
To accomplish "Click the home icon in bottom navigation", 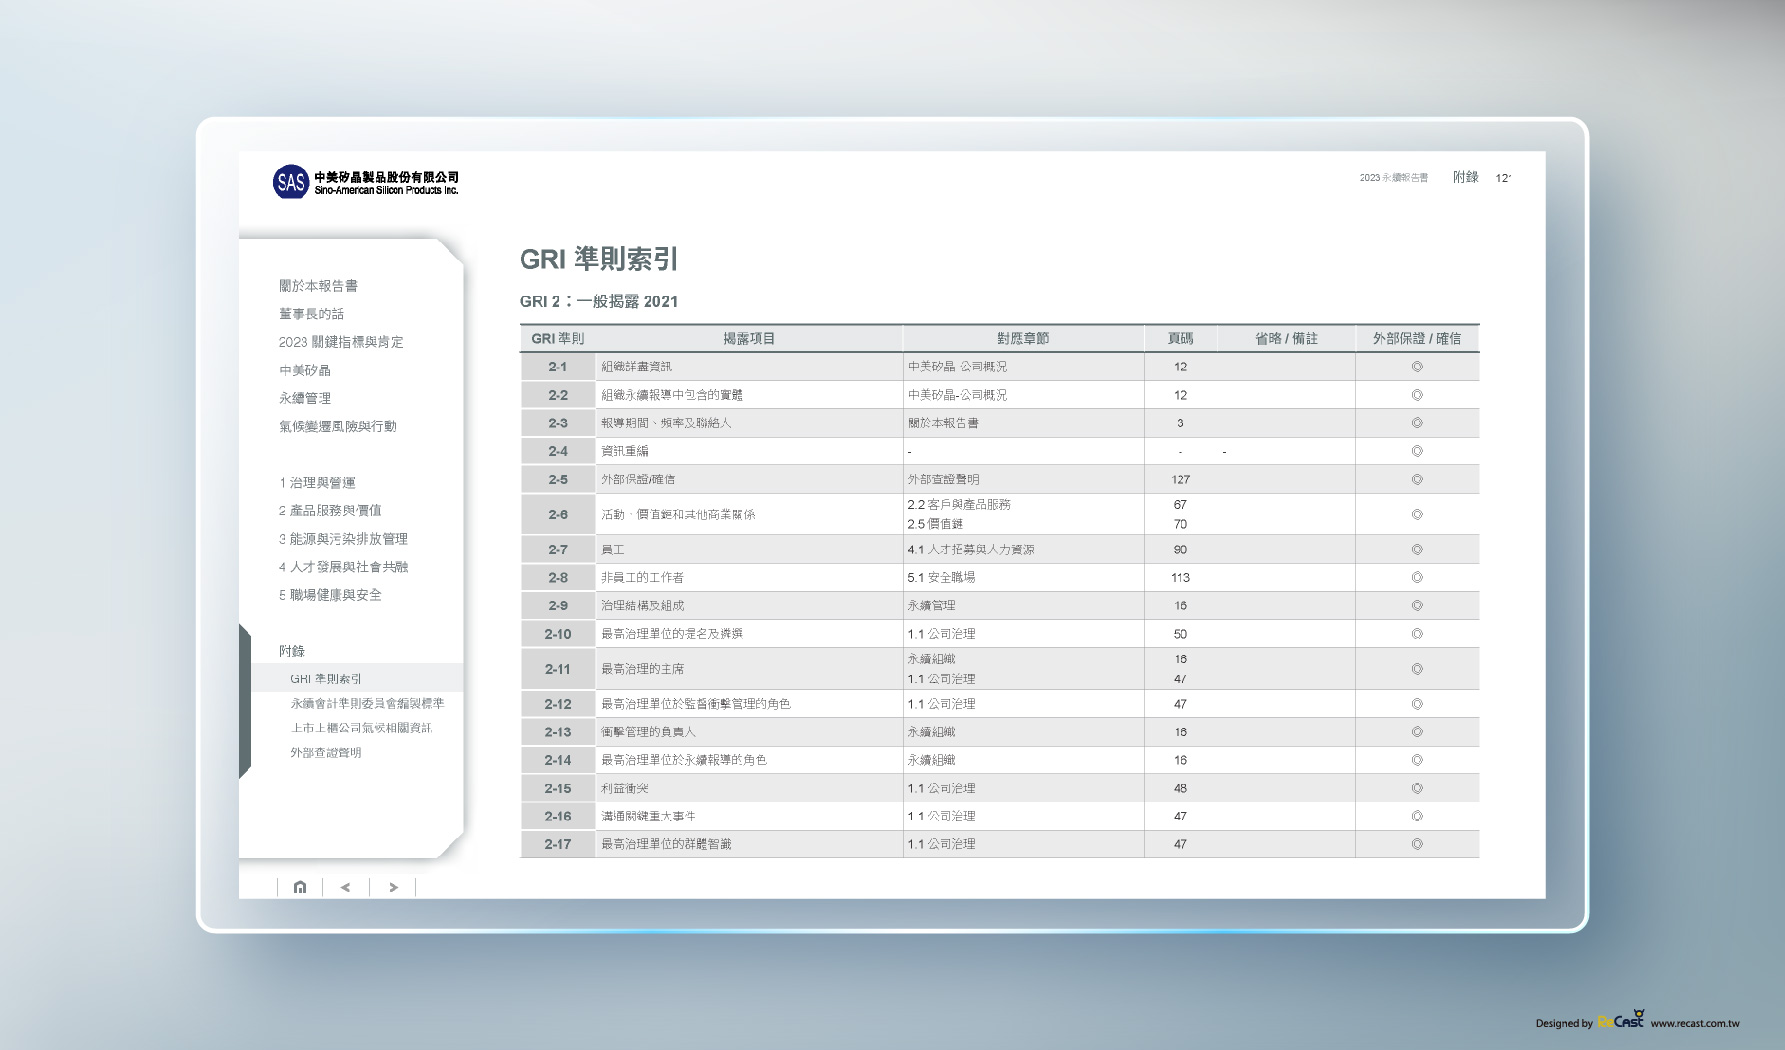I will pyautogui.click(x=300, y=887).
